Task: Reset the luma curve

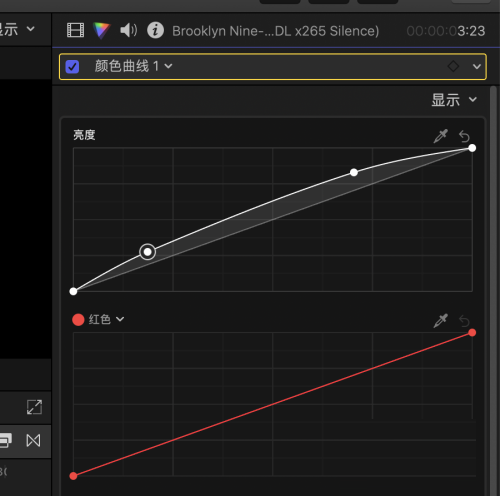Action: click(x=464, y=136)
